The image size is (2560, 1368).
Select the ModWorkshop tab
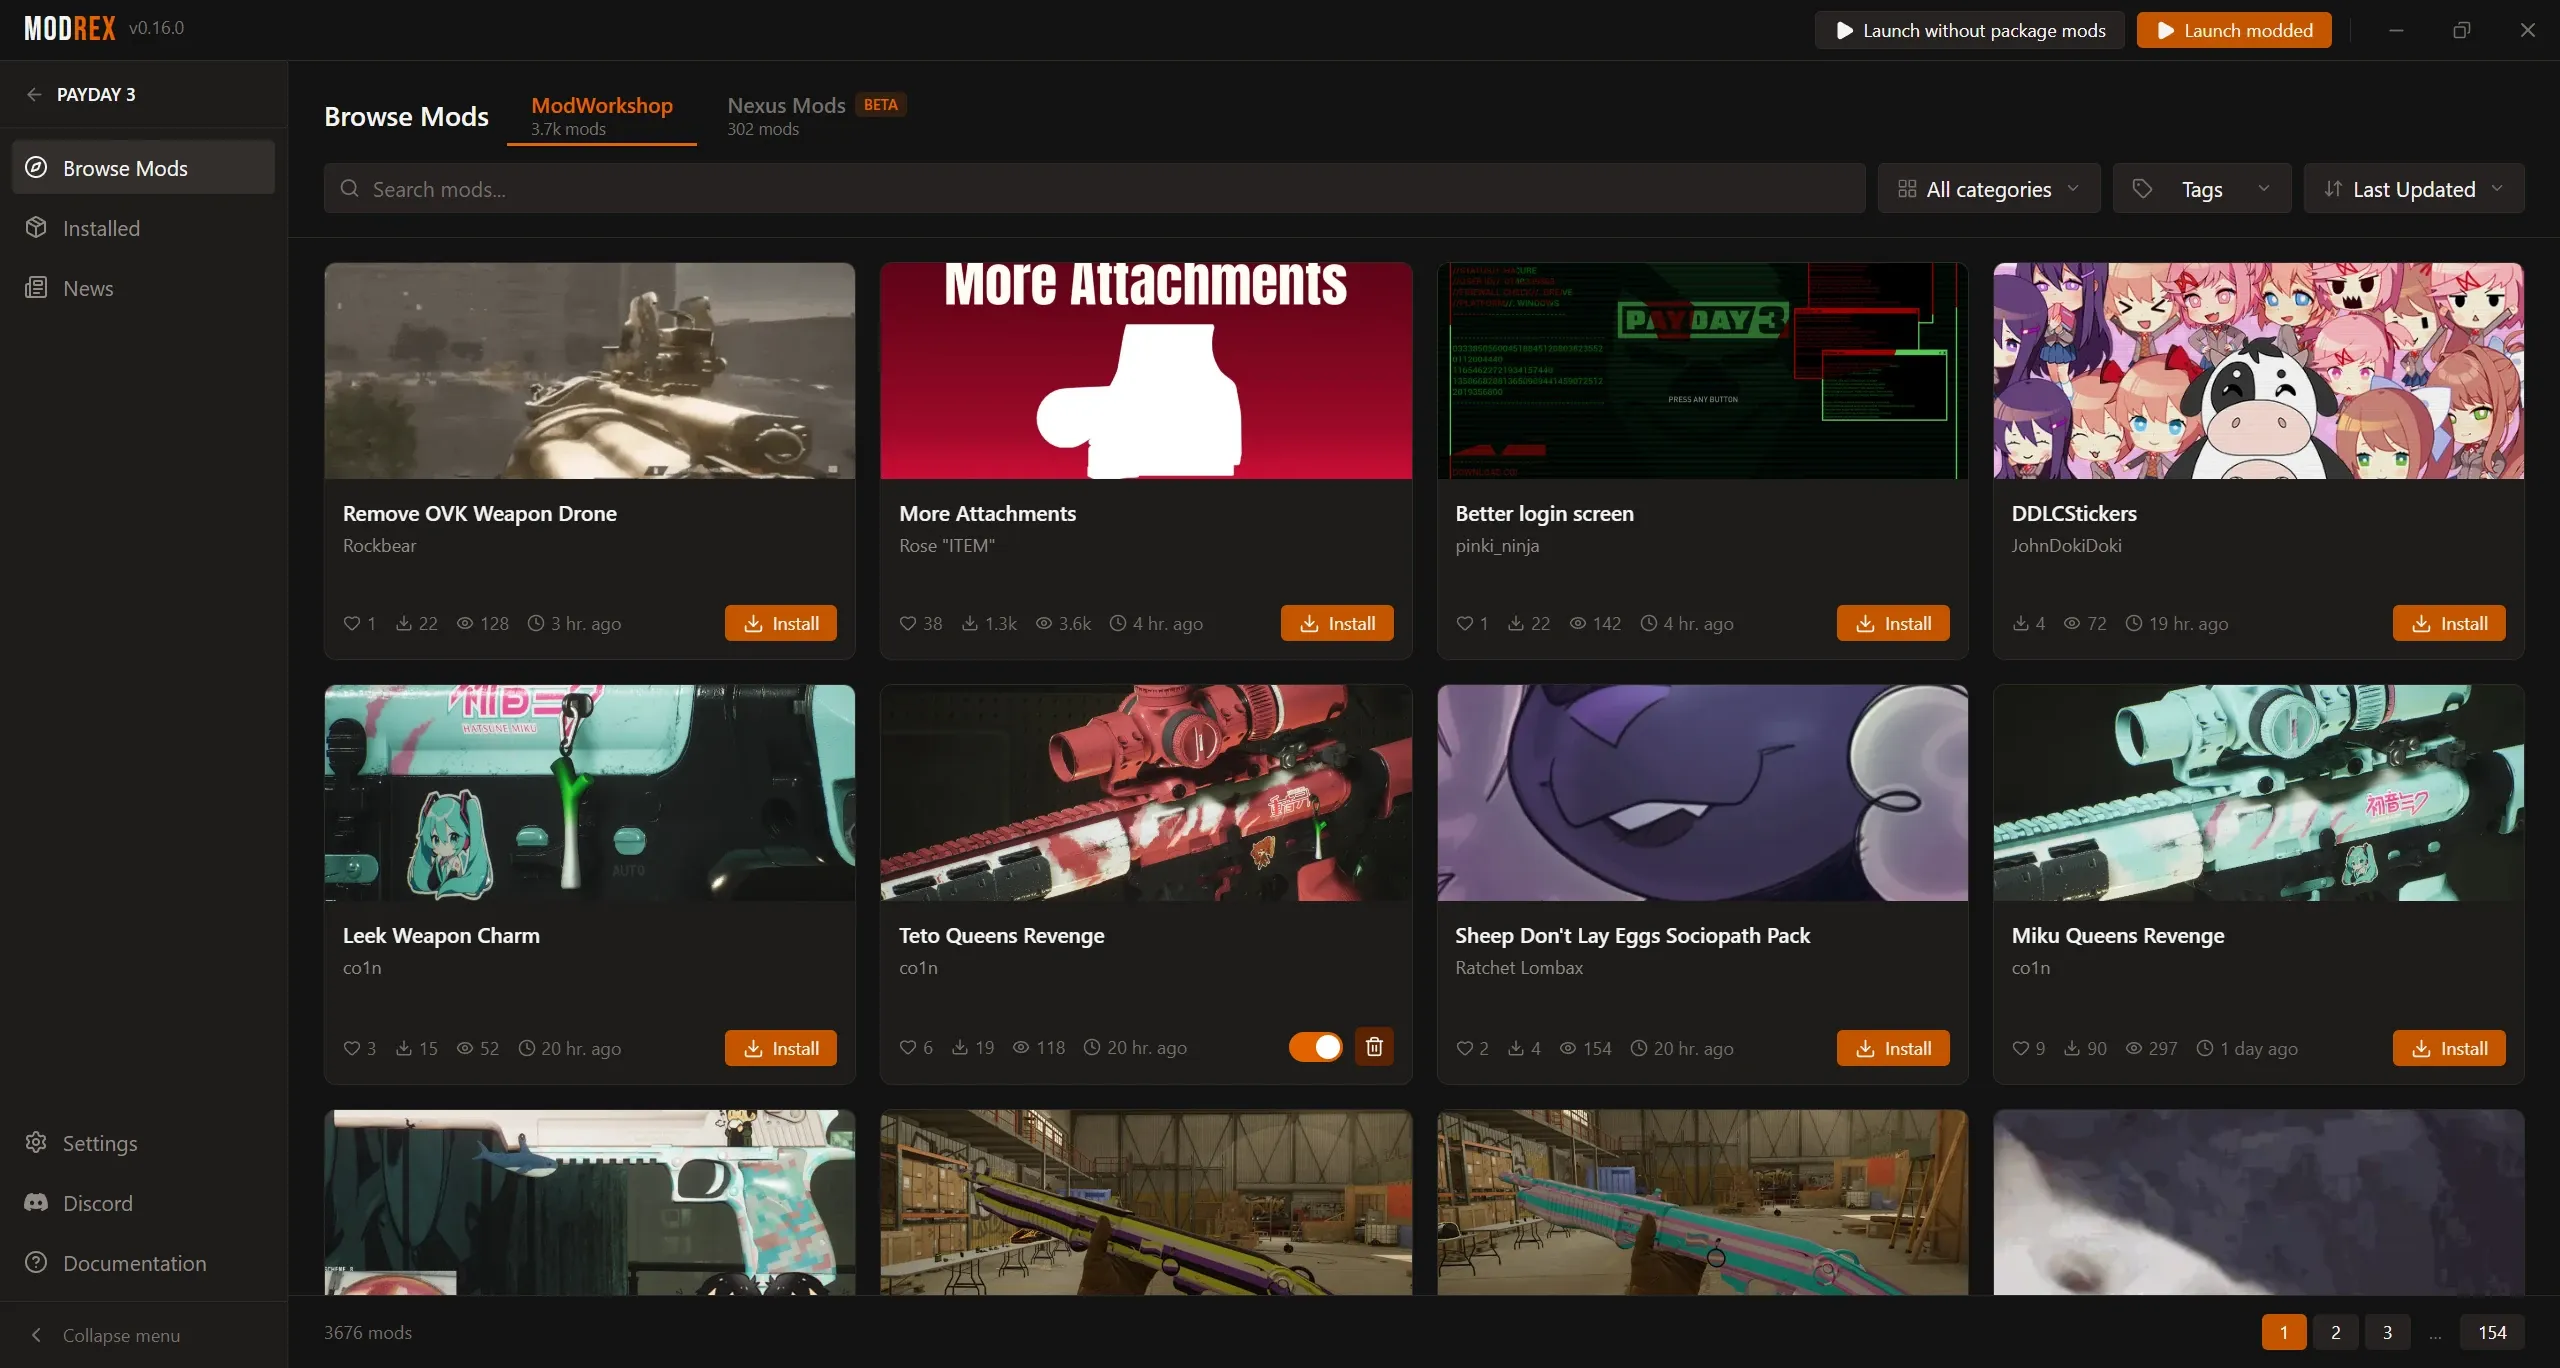pos(601,115)
